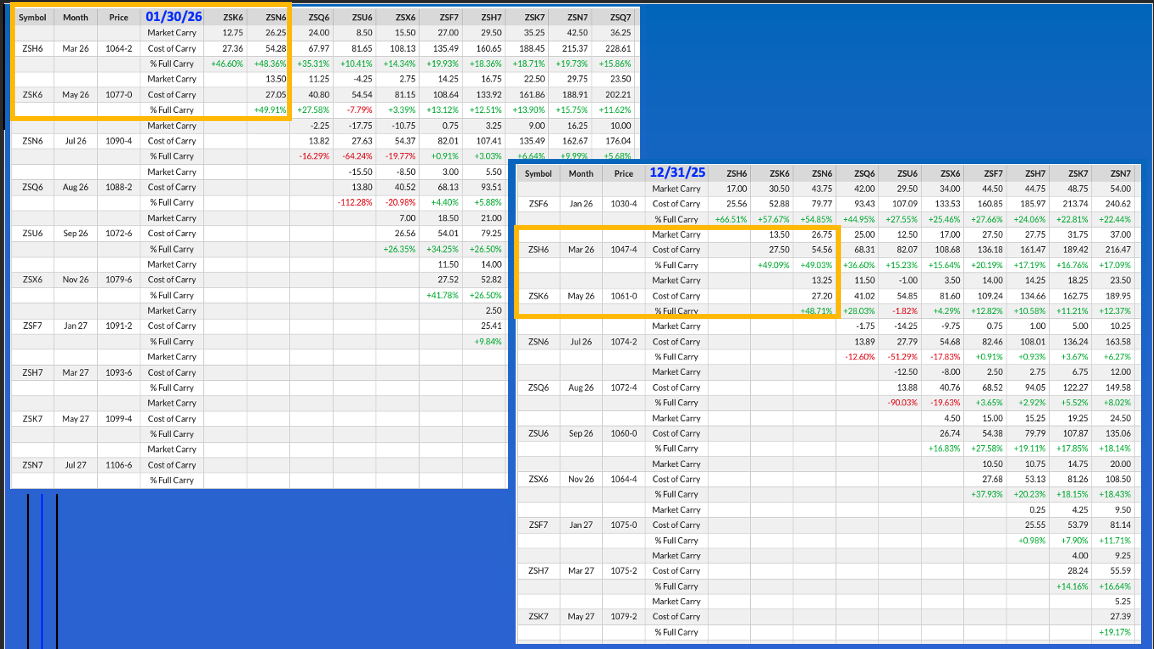Click the +66.51% full carry value
The image size is (1154, 649).
[x=731, y=219]
